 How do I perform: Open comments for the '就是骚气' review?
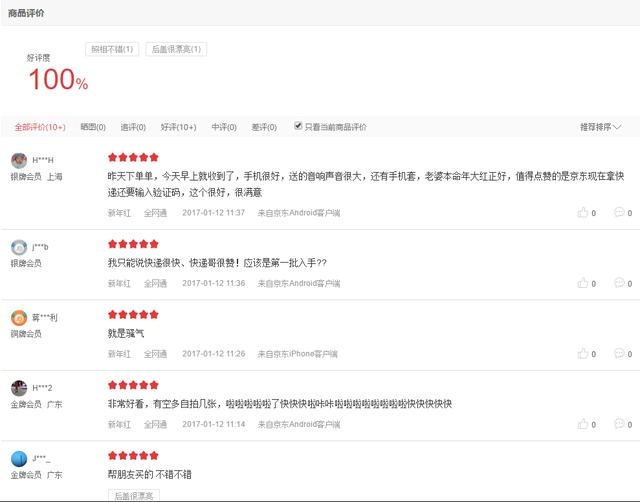click(620, 353)
